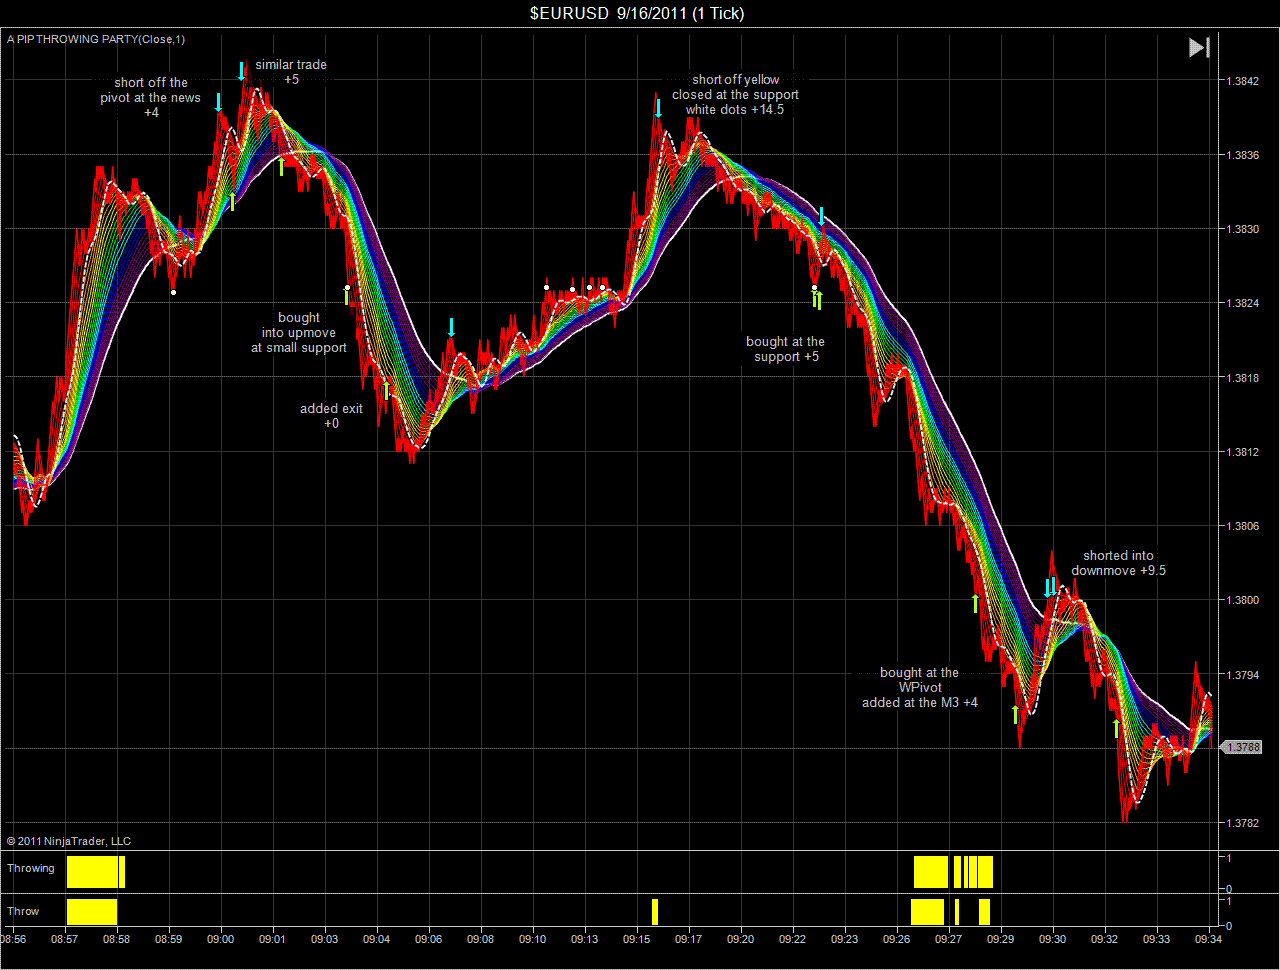
Task: Click the 09:15 time axis label
Action: point(636,939)
